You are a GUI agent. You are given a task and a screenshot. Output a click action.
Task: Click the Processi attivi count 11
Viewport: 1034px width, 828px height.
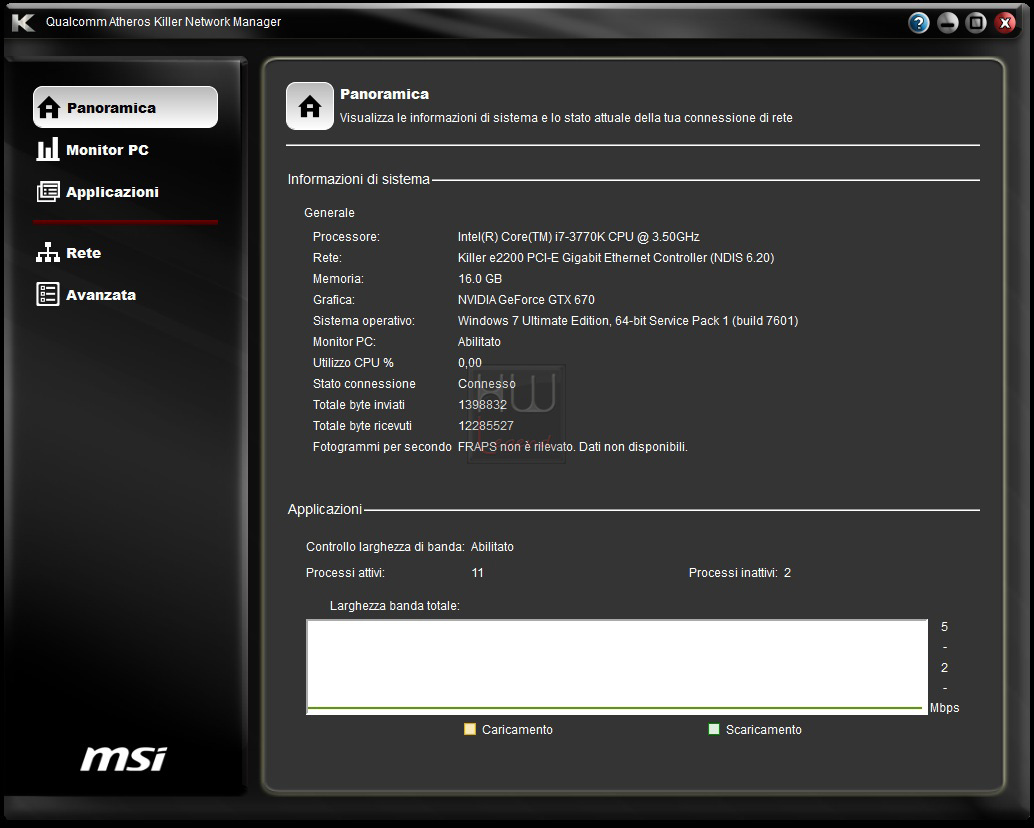tap(477, 573)
